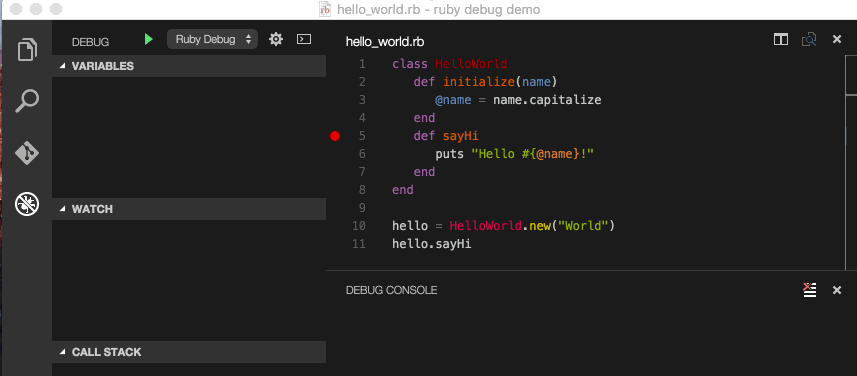857x376 pixels.
Task: Click line number 1 in the gutter
Action: 362,64
